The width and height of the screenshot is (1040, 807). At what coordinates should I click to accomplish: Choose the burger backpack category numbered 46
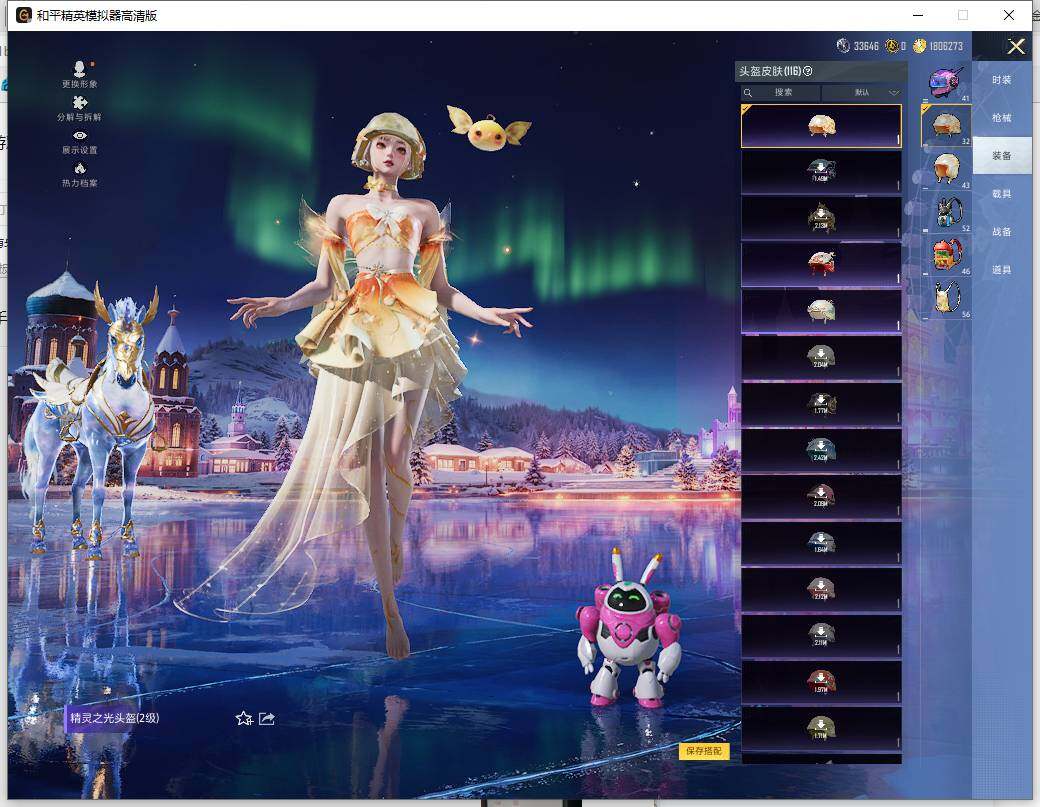coord(946,255)
